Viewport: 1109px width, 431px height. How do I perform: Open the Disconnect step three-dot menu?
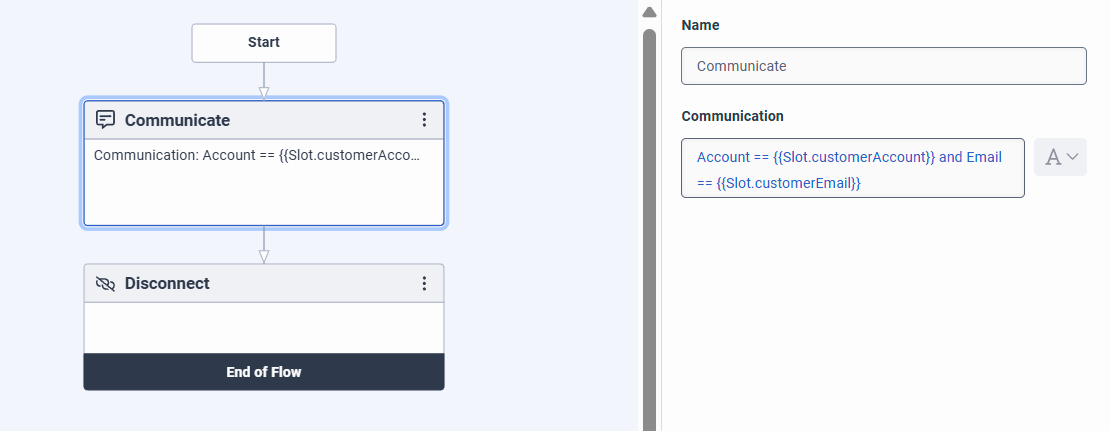(424, 284)
